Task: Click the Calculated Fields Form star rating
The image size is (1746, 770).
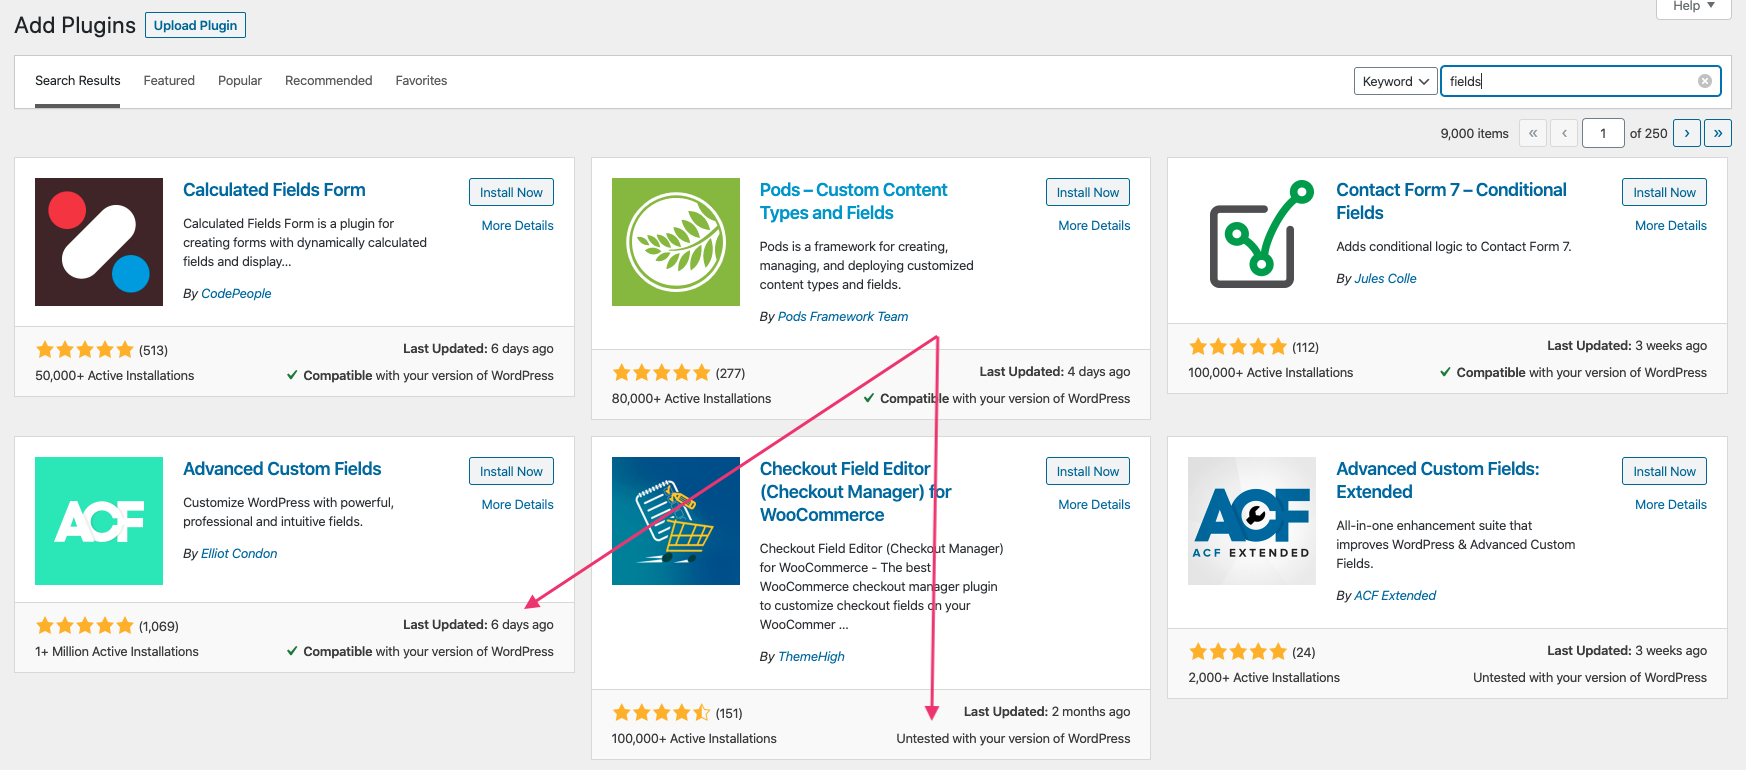Action: (85, 350)
